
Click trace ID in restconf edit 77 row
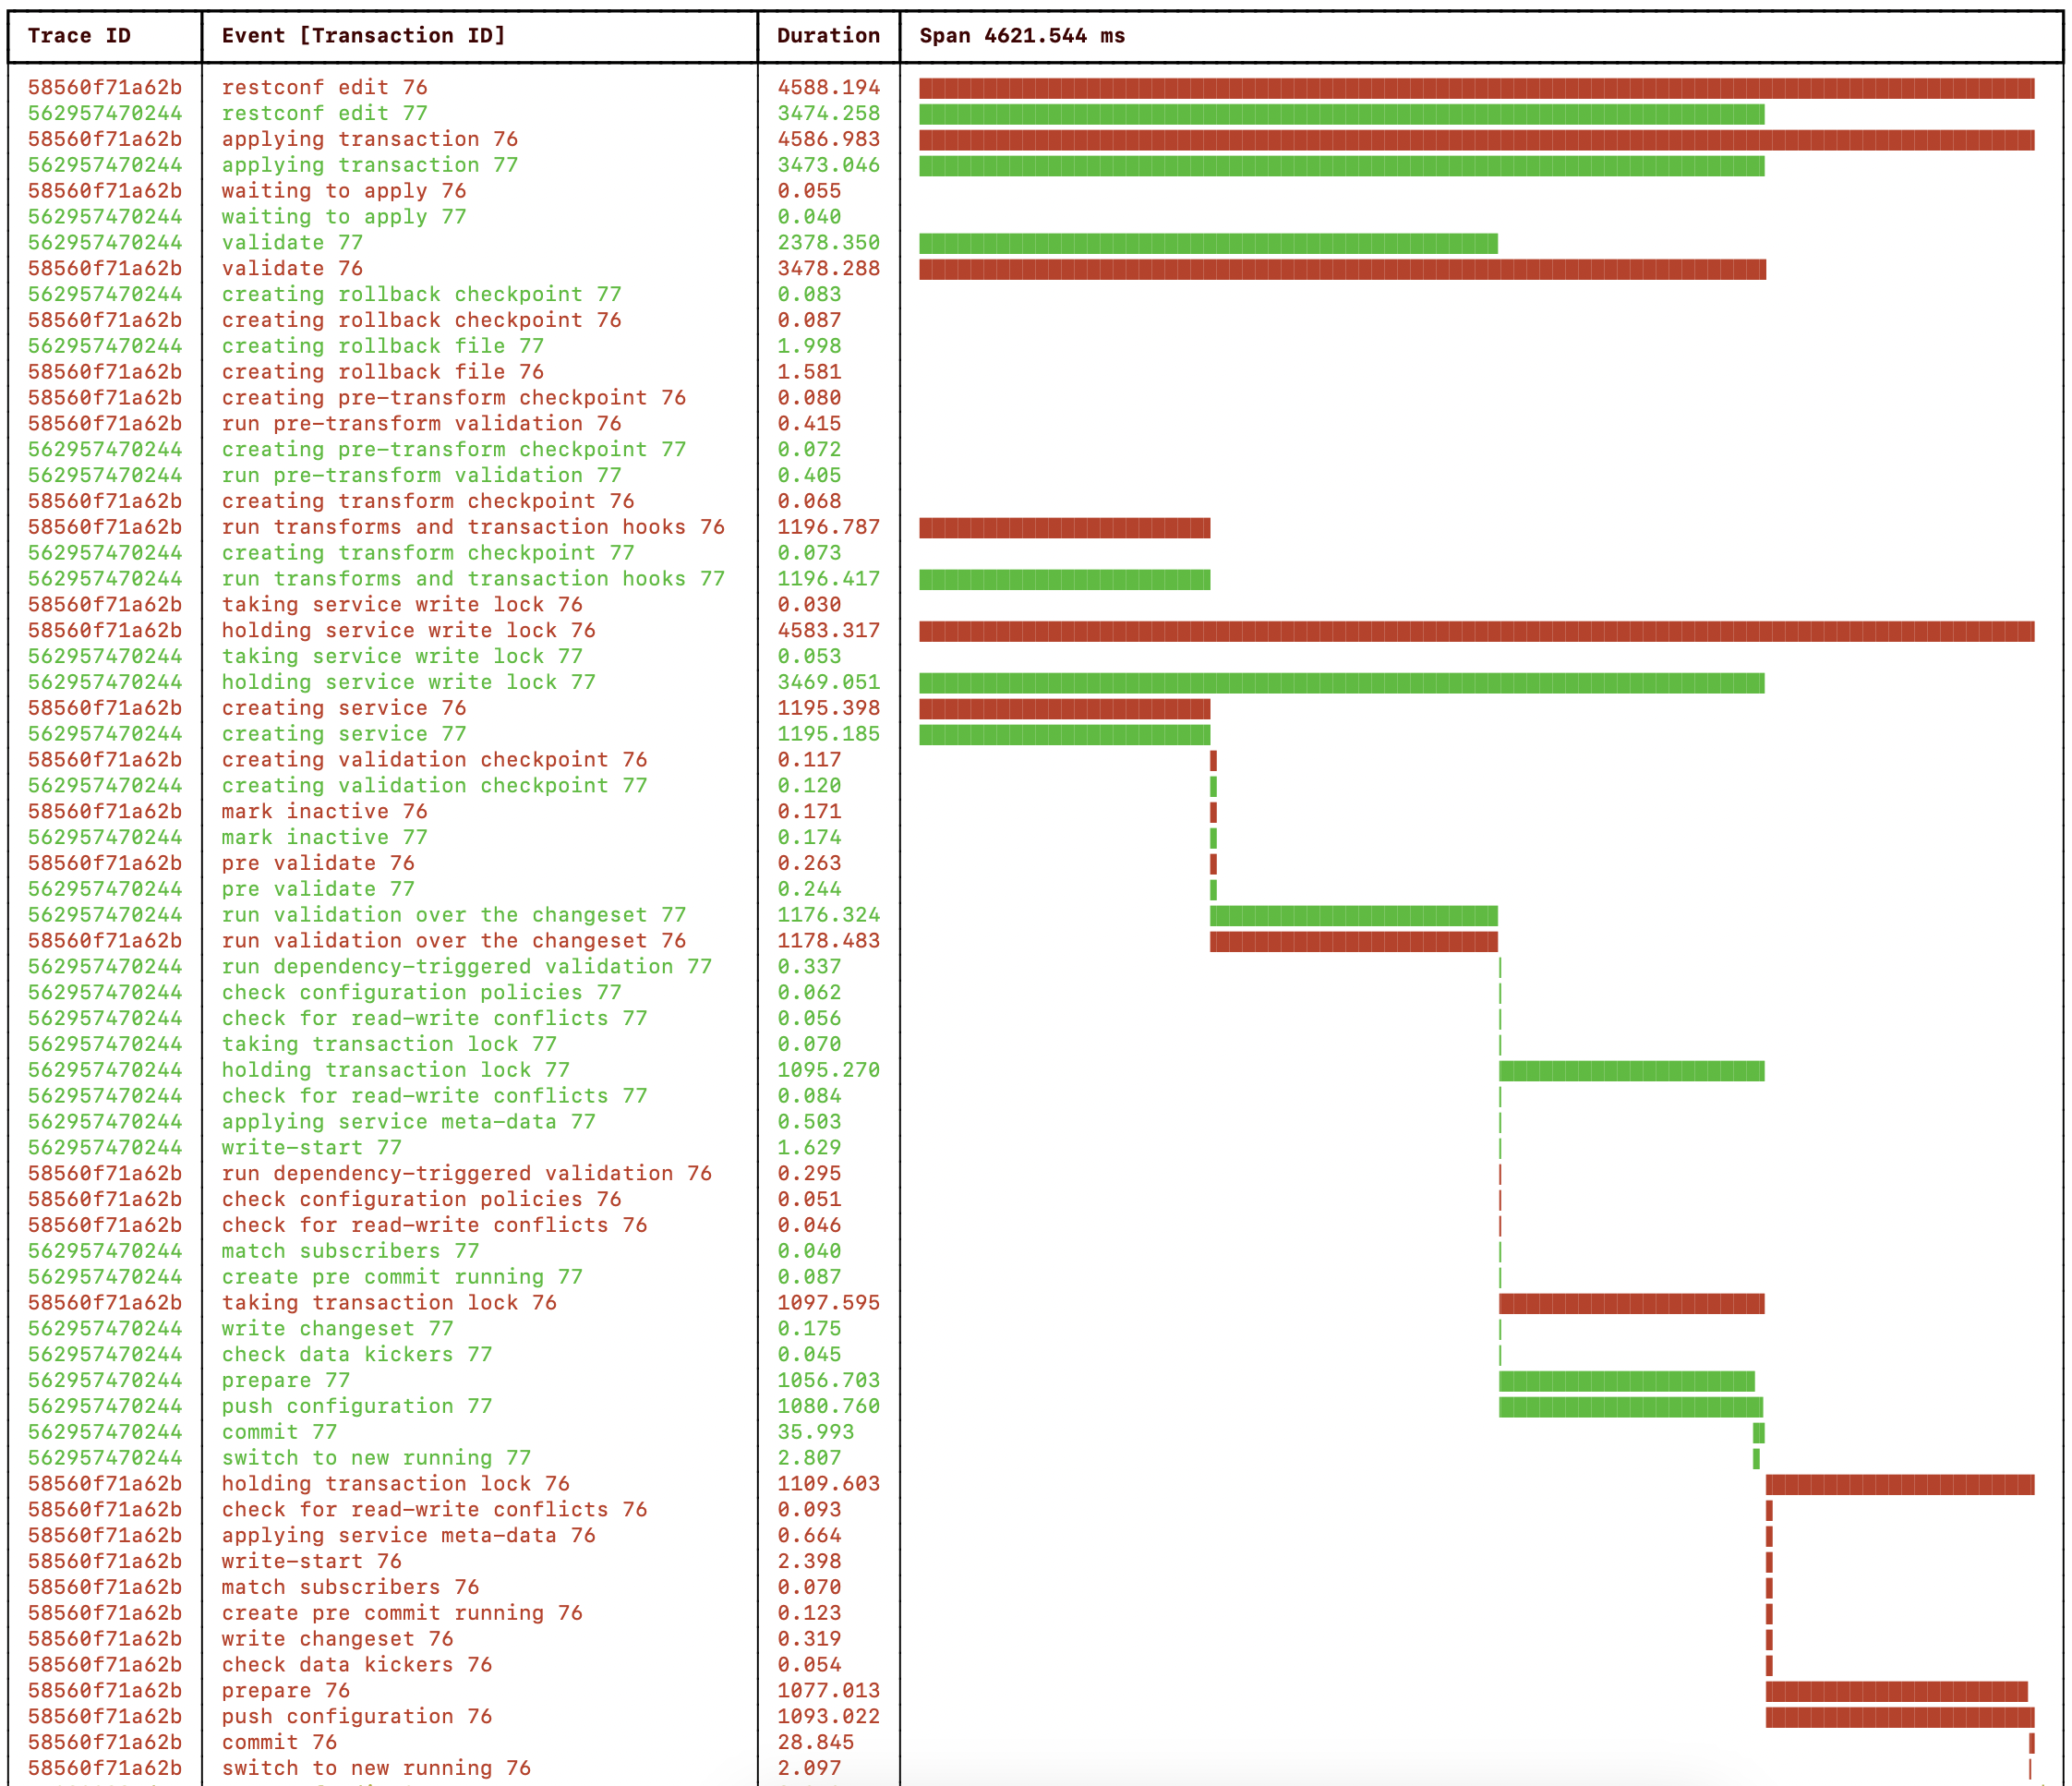[105, 114]
